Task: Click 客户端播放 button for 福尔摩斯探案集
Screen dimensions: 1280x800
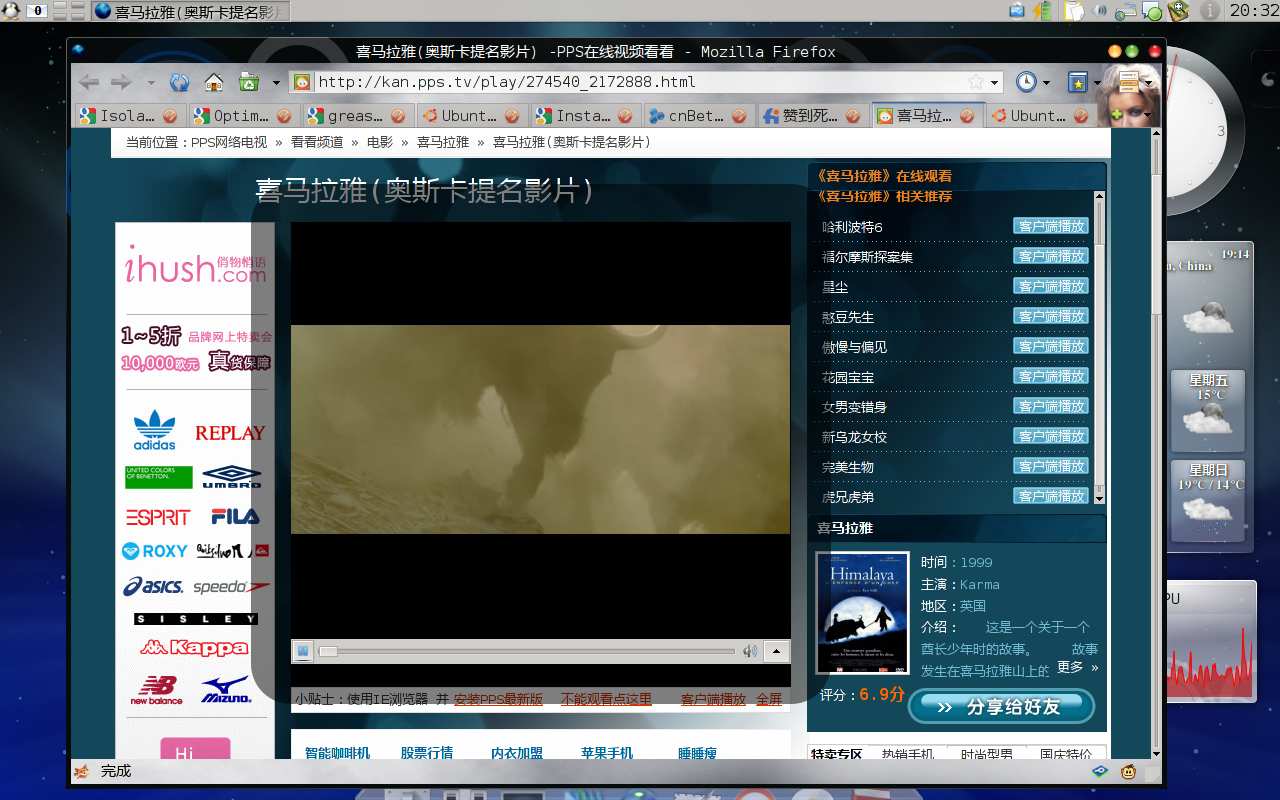Action: coord(1051,256)
